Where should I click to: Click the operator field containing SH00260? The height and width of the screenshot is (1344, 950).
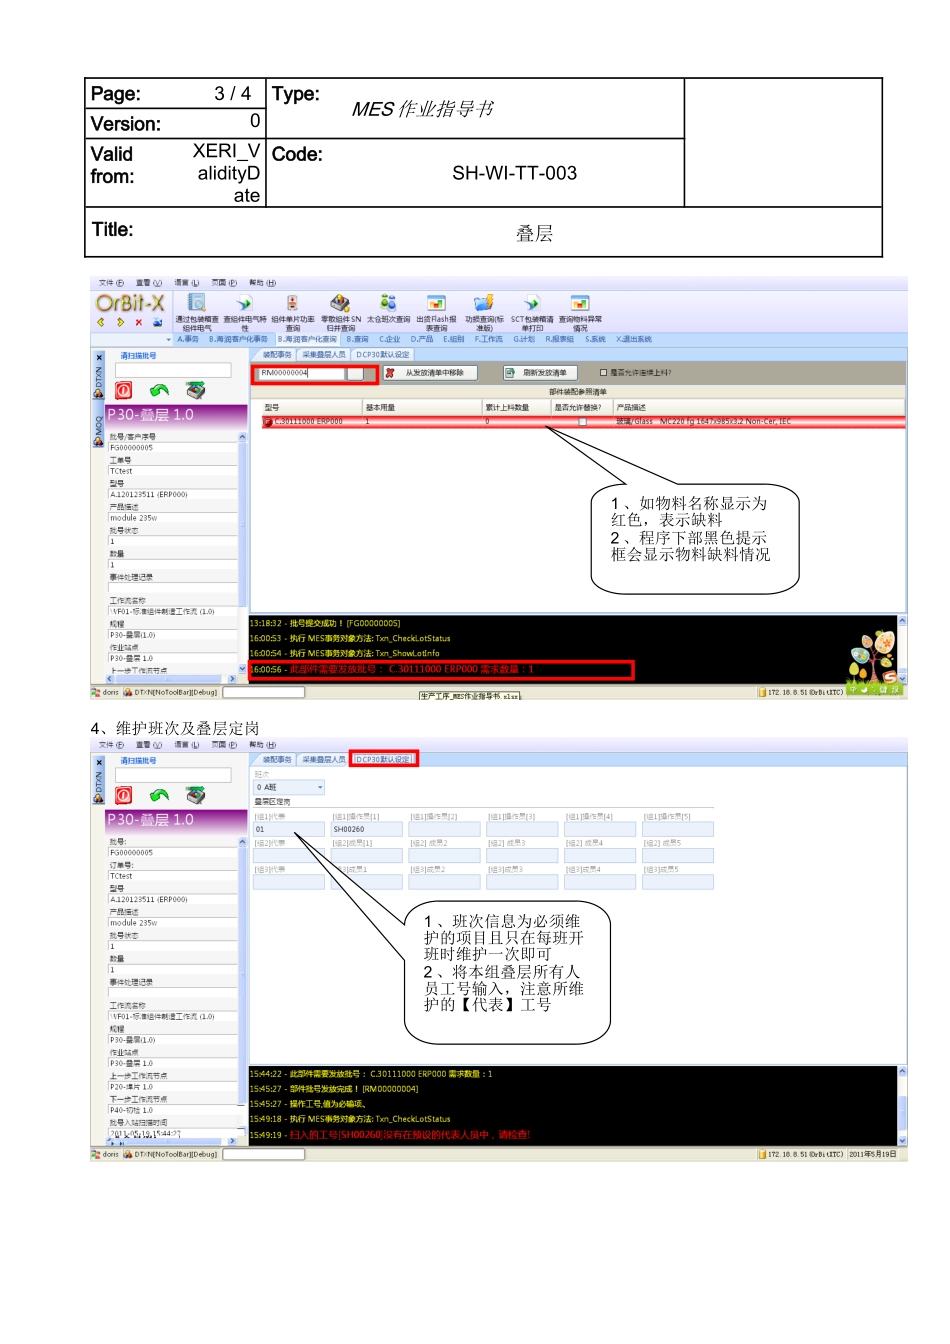pos(366,829)
